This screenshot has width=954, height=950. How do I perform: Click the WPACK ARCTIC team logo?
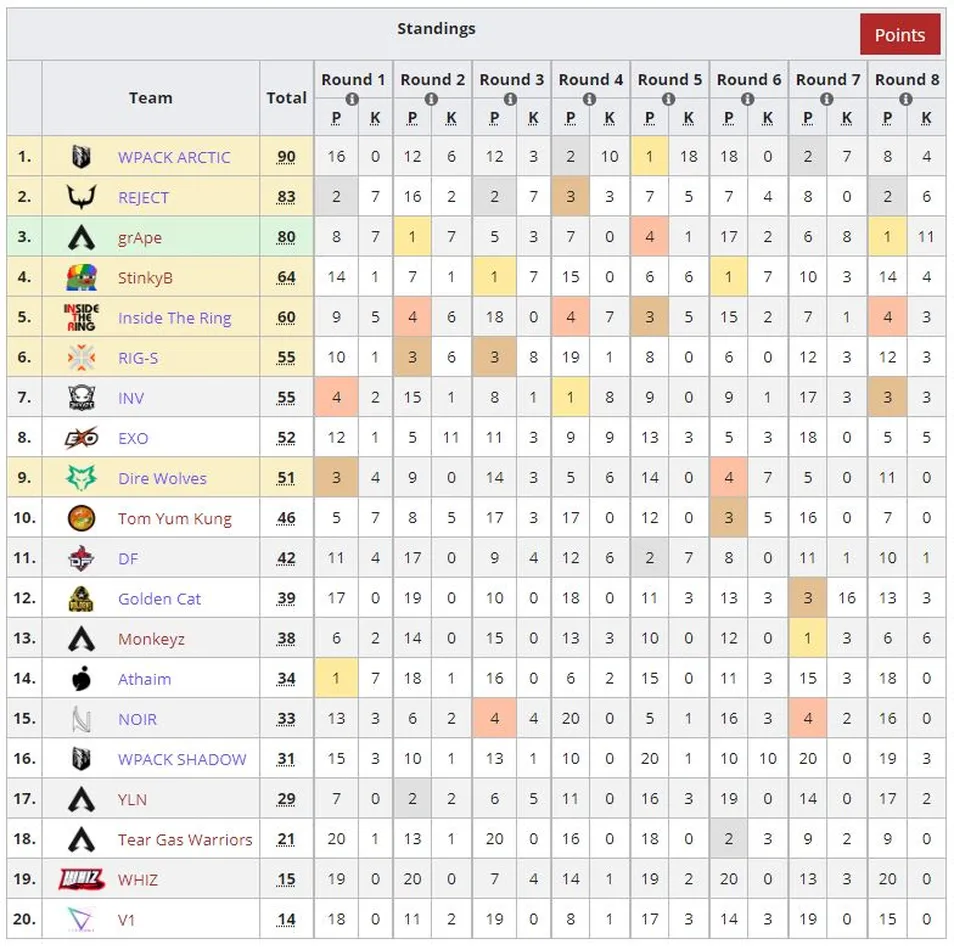(81, 157)
